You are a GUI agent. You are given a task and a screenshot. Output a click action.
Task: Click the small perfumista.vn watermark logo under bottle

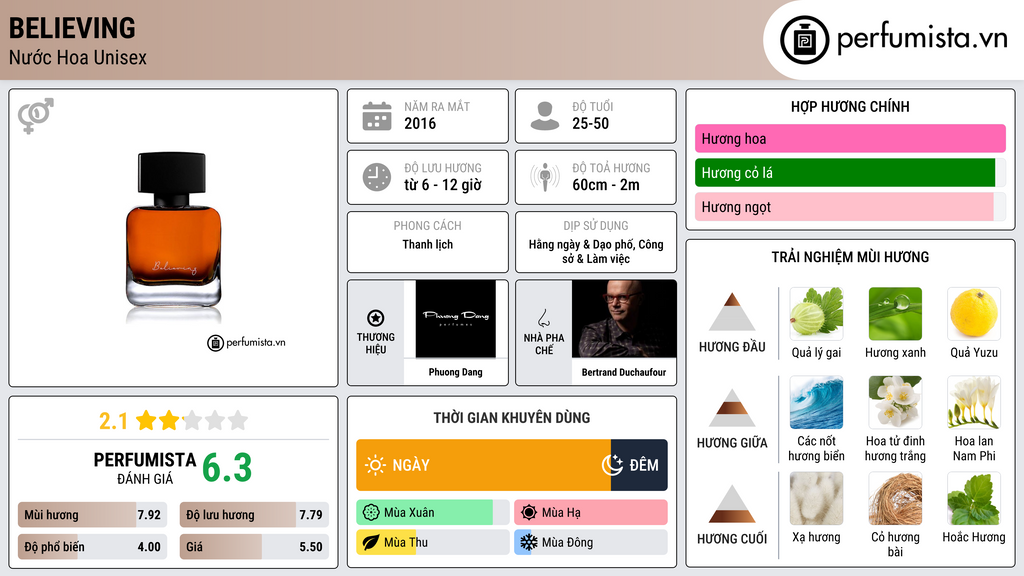[x=246, y=342]
